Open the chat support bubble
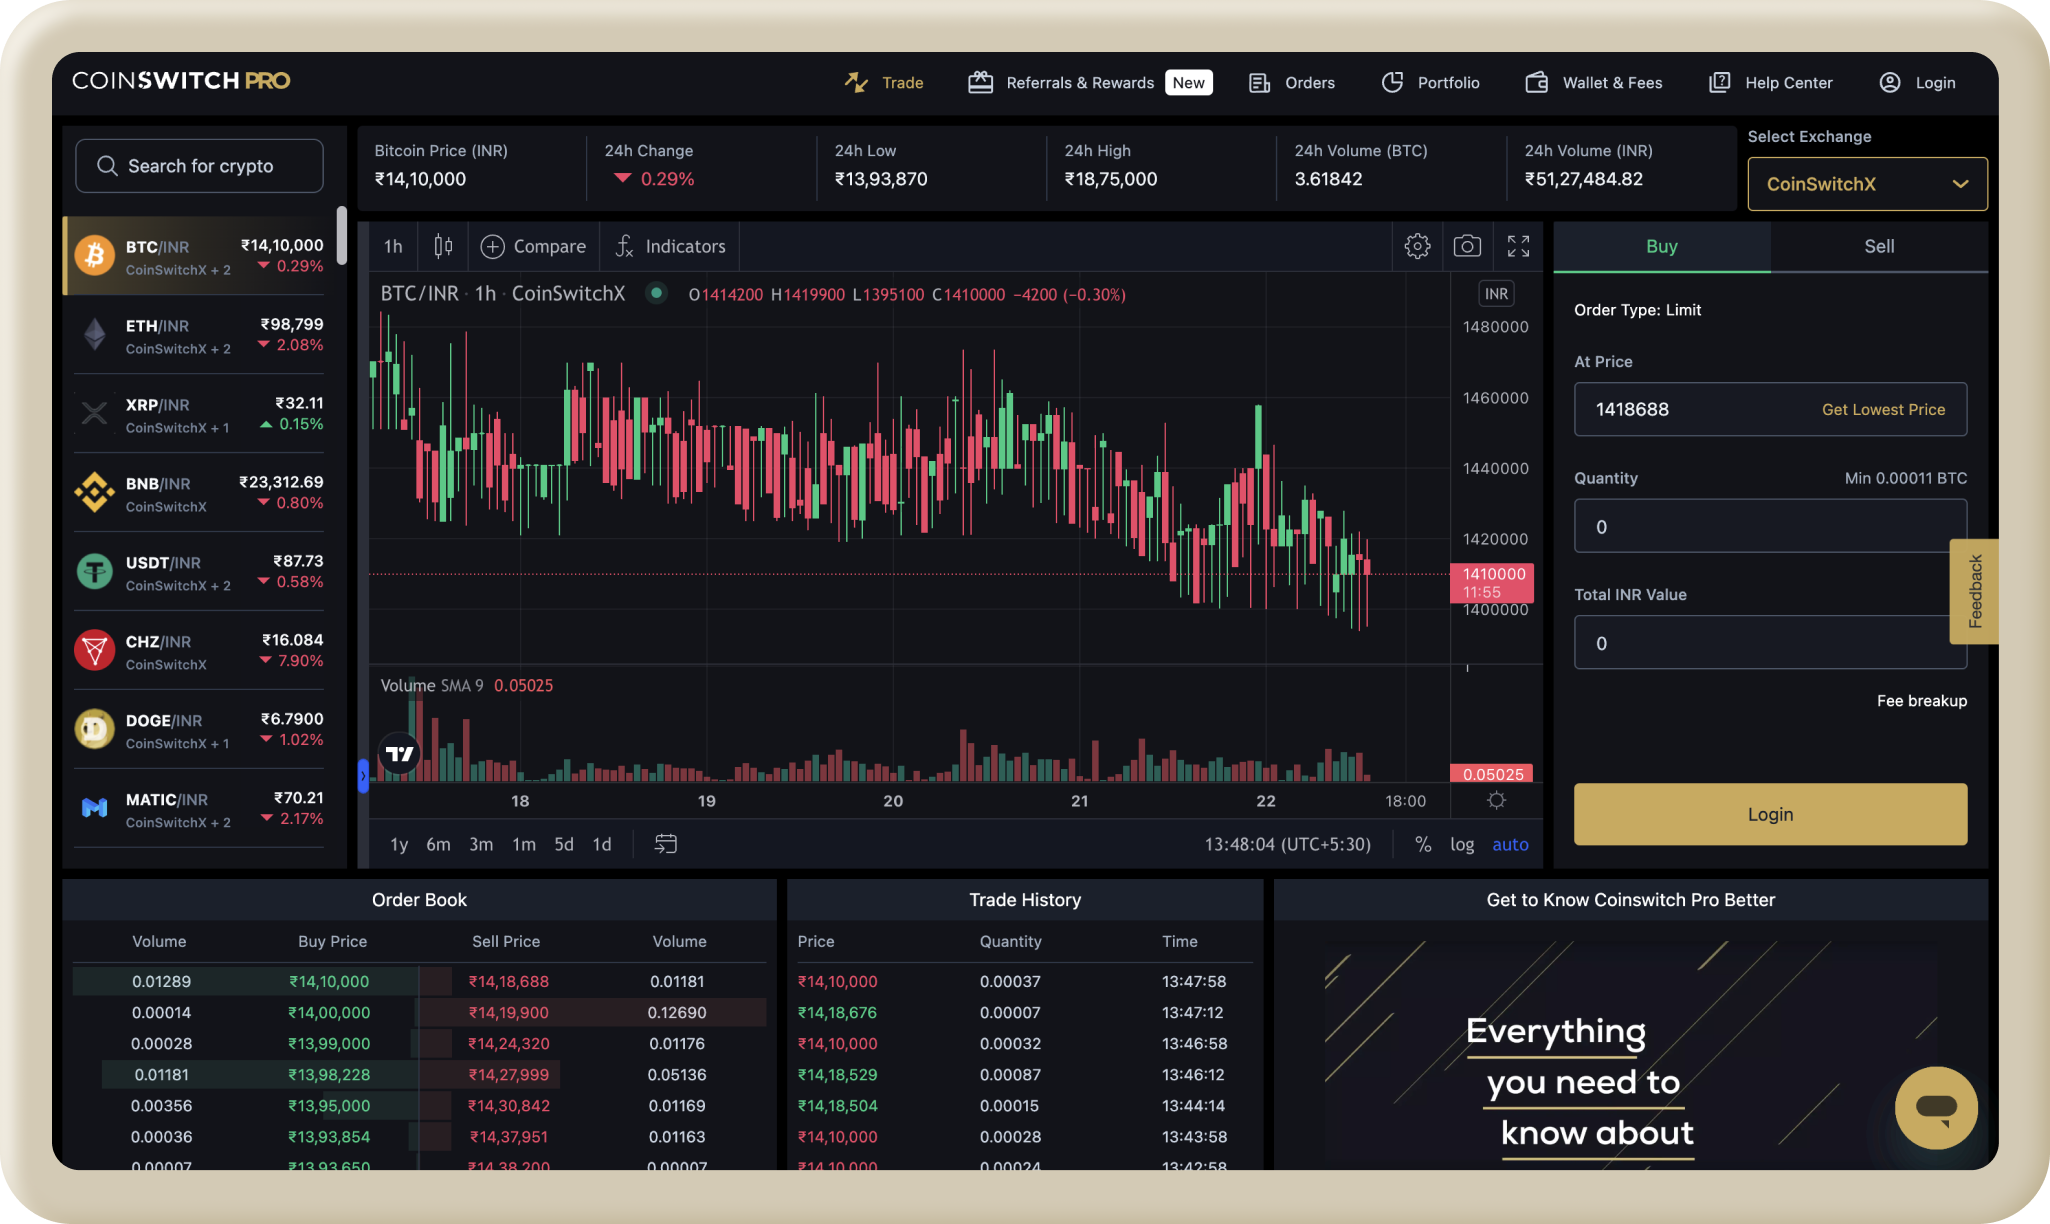The height and width of the screenshot is (1224, 2050). 1936,1107
